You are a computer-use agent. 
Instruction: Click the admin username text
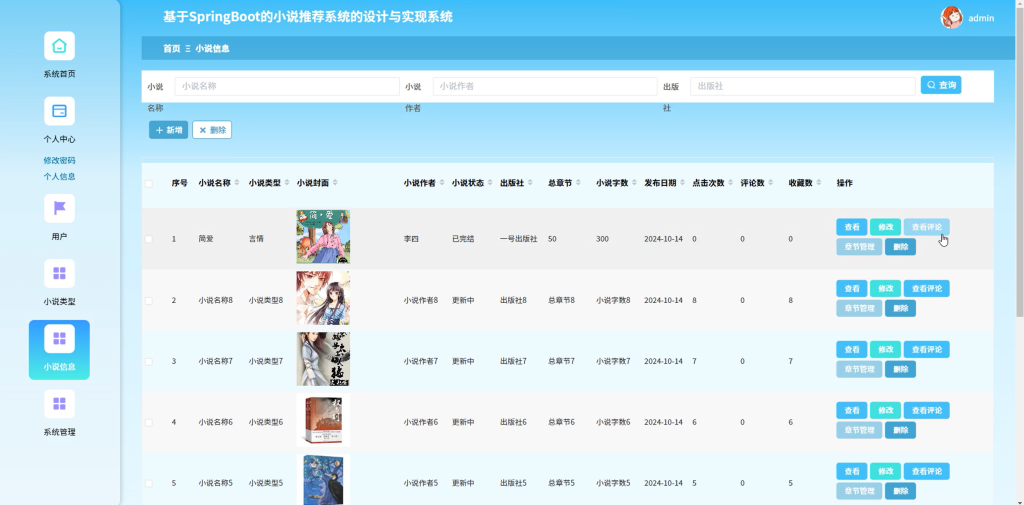981,18
